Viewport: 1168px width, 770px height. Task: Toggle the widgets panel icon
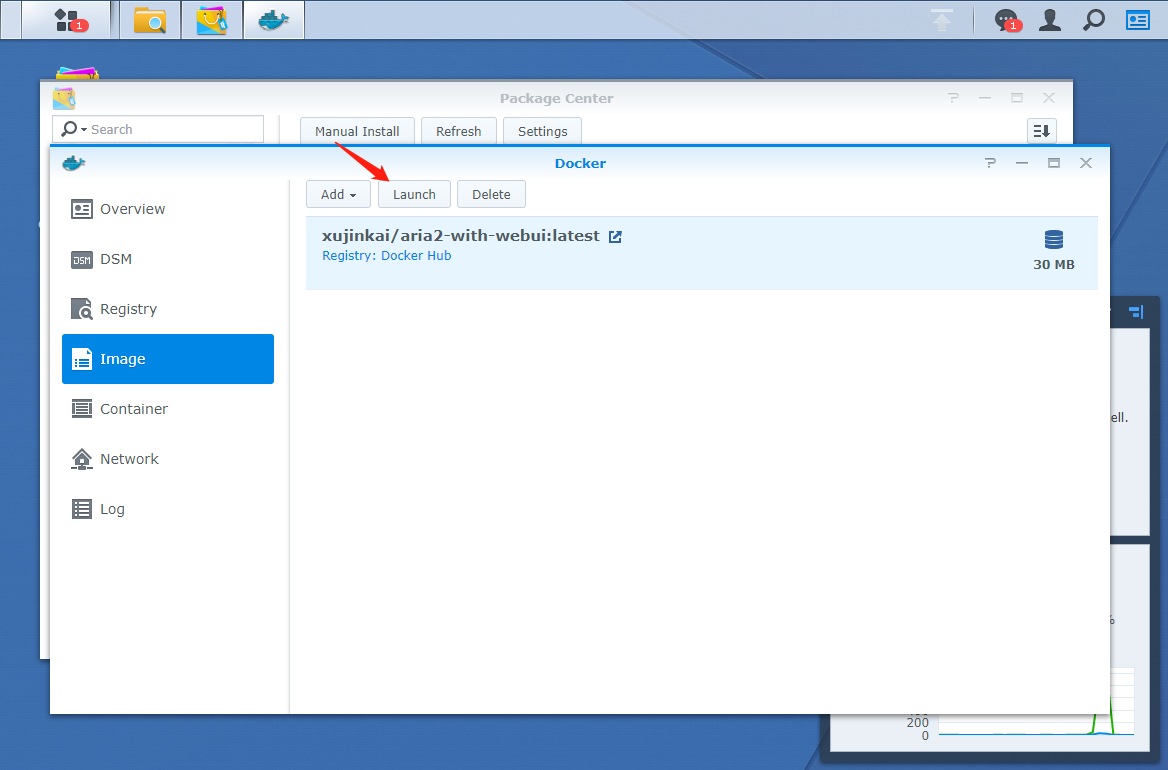1137,20
